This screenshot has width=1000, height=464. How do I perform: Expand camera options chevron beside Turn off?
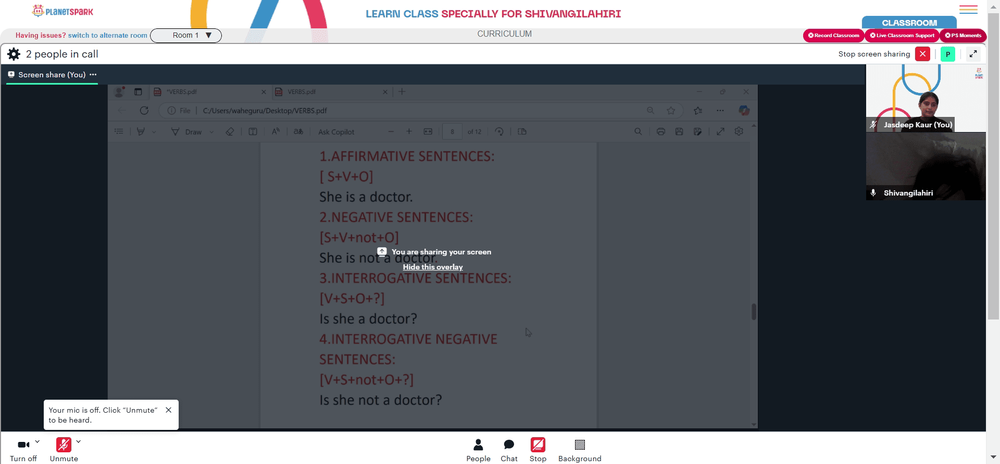point(37,441)
